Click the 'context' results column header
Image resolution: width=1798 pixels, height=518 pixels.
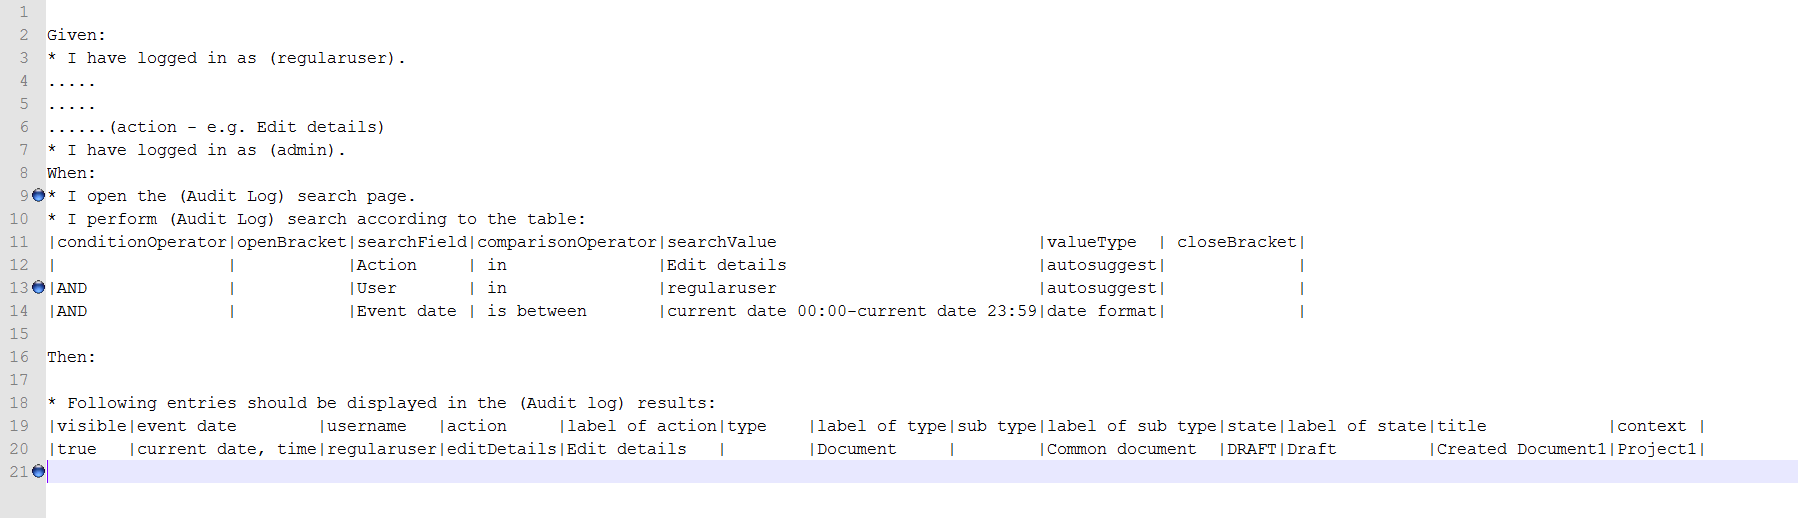point(1652,426)
